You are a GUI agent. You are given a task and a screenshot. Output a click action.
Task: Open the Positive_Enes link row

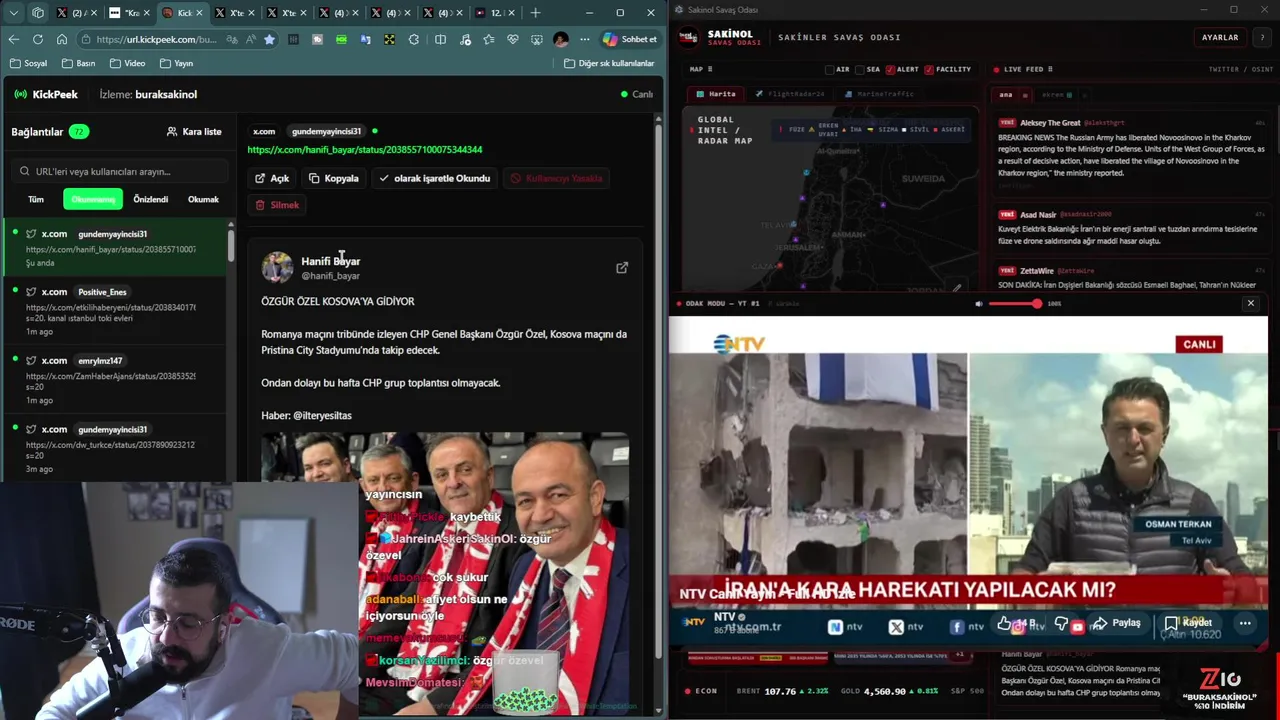pyautogui.click(x=115, y=310)
